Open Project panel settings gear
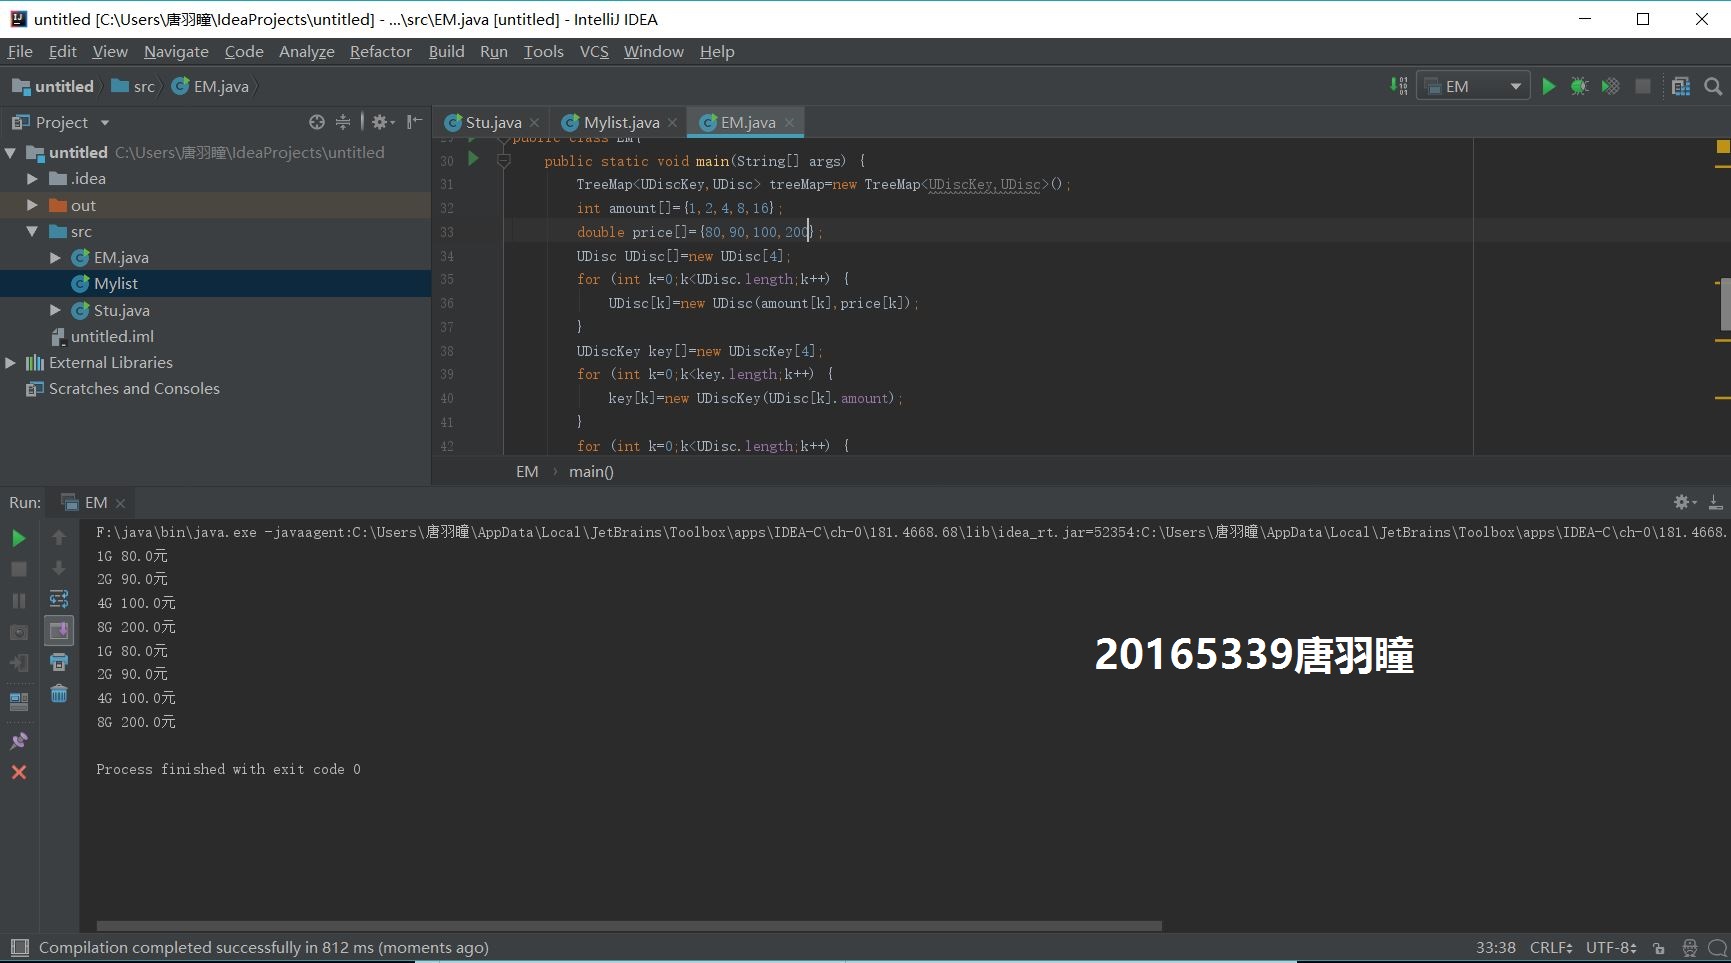This screenshot has height=963, width=1731. pos(382,122)
